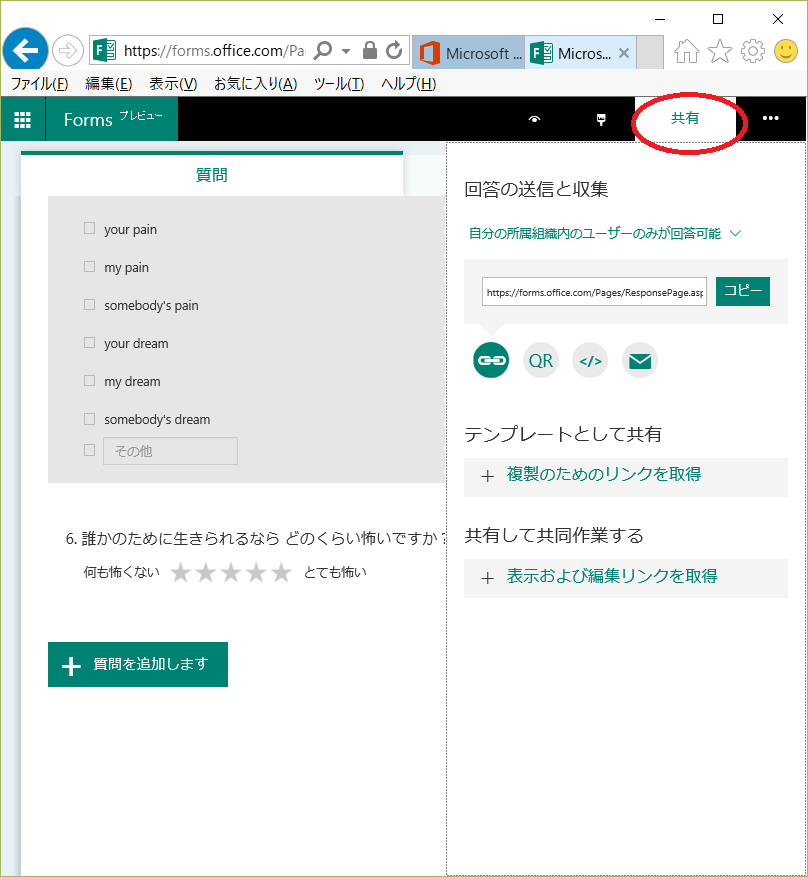Expand '複製のためのリンクを取得' section
The width and height of the screenshot is (808, 877).
point(603,475)
